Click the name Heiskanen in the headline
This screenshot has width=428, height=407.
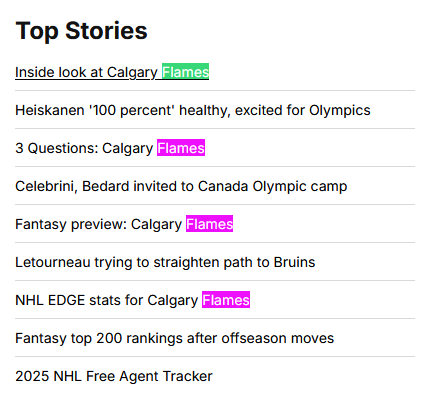click(x=50, y=110)
